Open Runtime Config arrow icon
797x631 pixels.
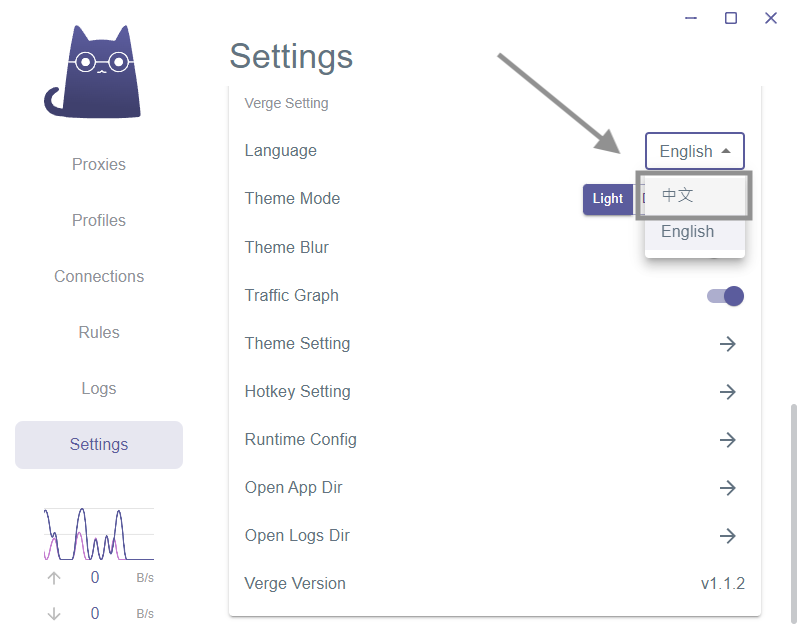(727, 440)
